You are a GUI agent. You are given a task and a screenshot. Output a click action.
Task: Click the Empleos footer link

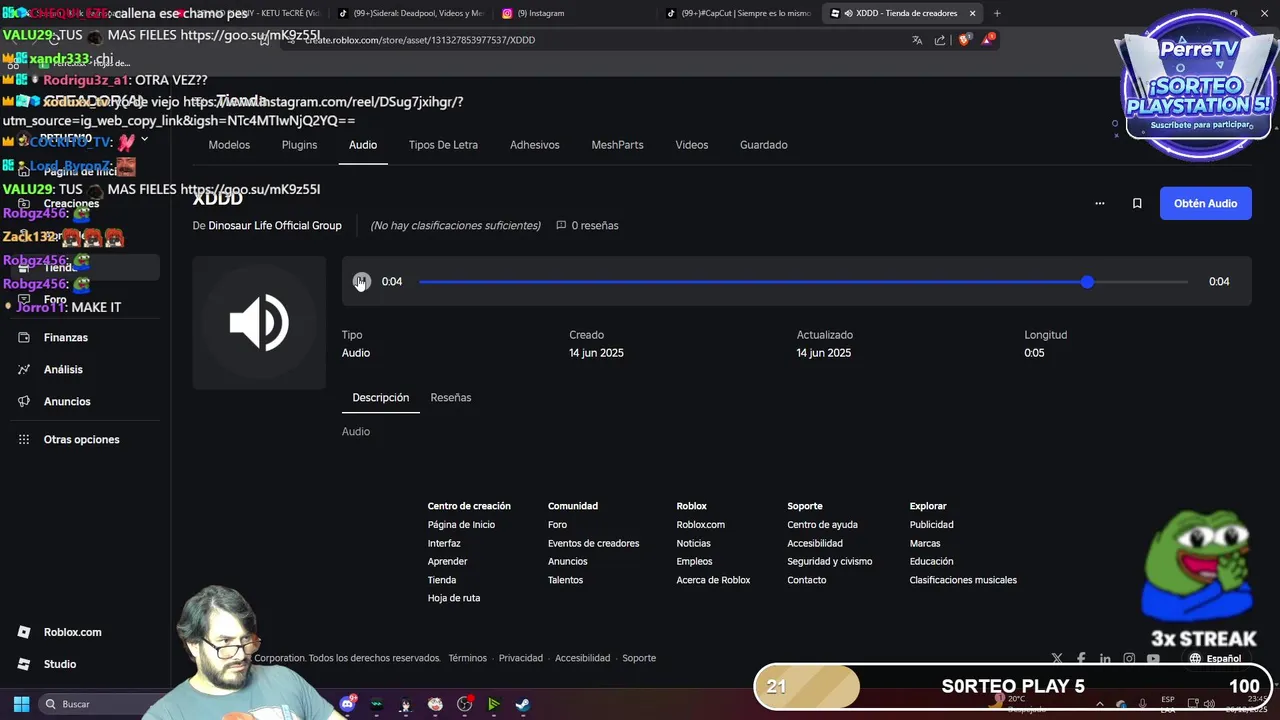click(694, 562)
